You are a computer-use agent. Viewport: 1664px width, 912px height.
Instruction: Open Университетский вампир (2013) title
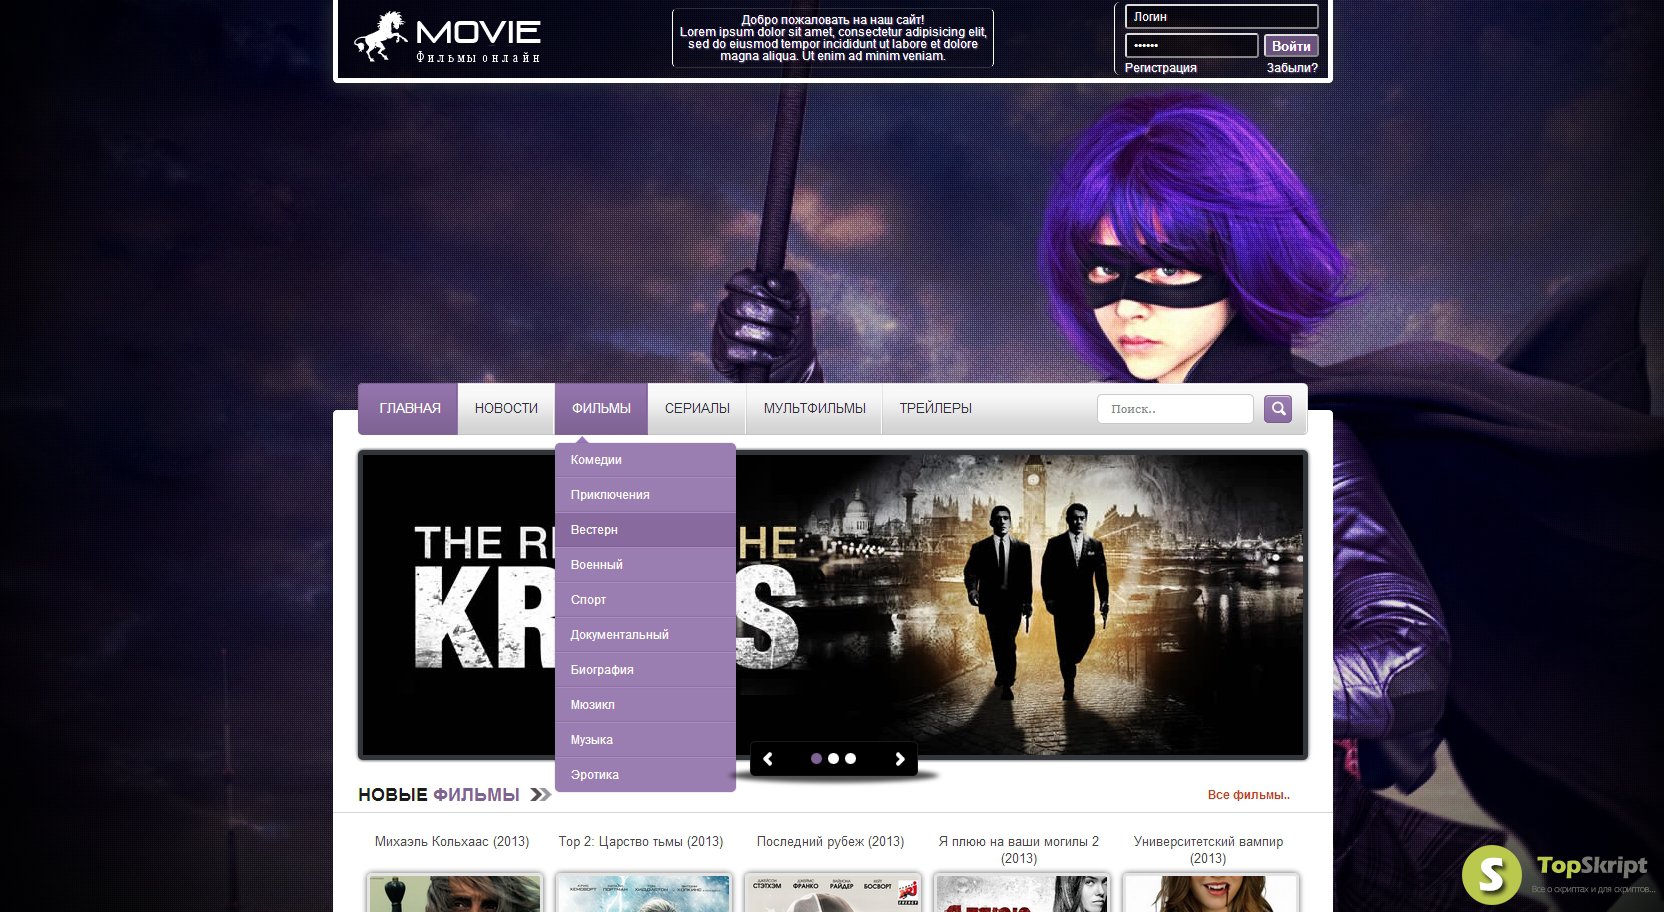1208,850
